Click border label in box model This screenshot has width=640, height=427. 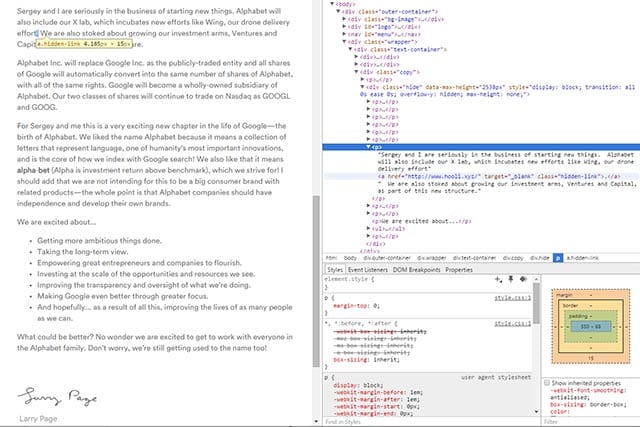point(570,305)
